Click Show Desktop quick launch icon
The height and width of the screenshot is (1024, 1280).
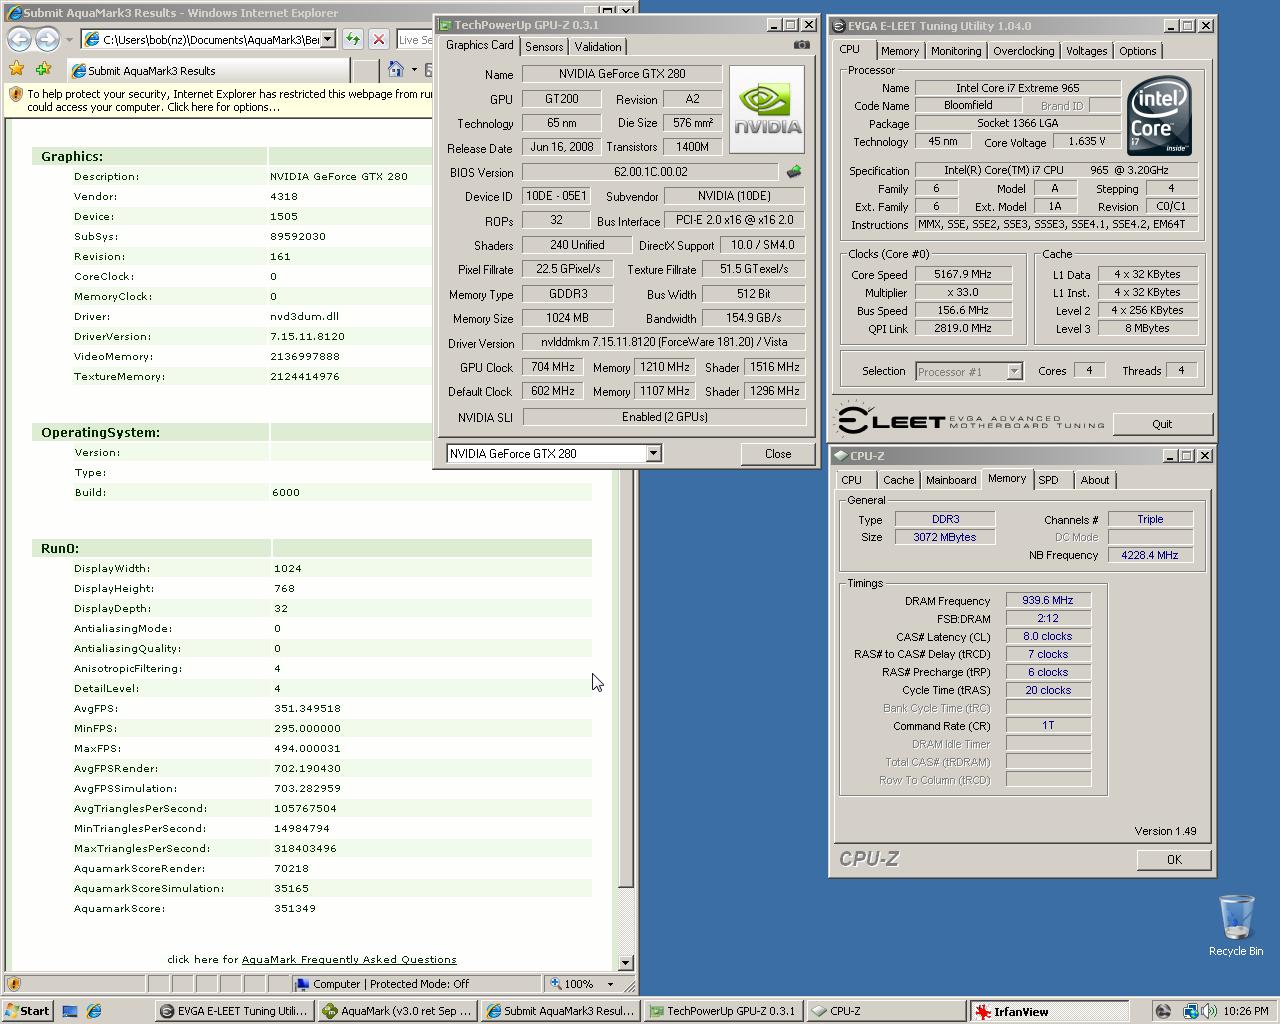tap(70, 1011)
